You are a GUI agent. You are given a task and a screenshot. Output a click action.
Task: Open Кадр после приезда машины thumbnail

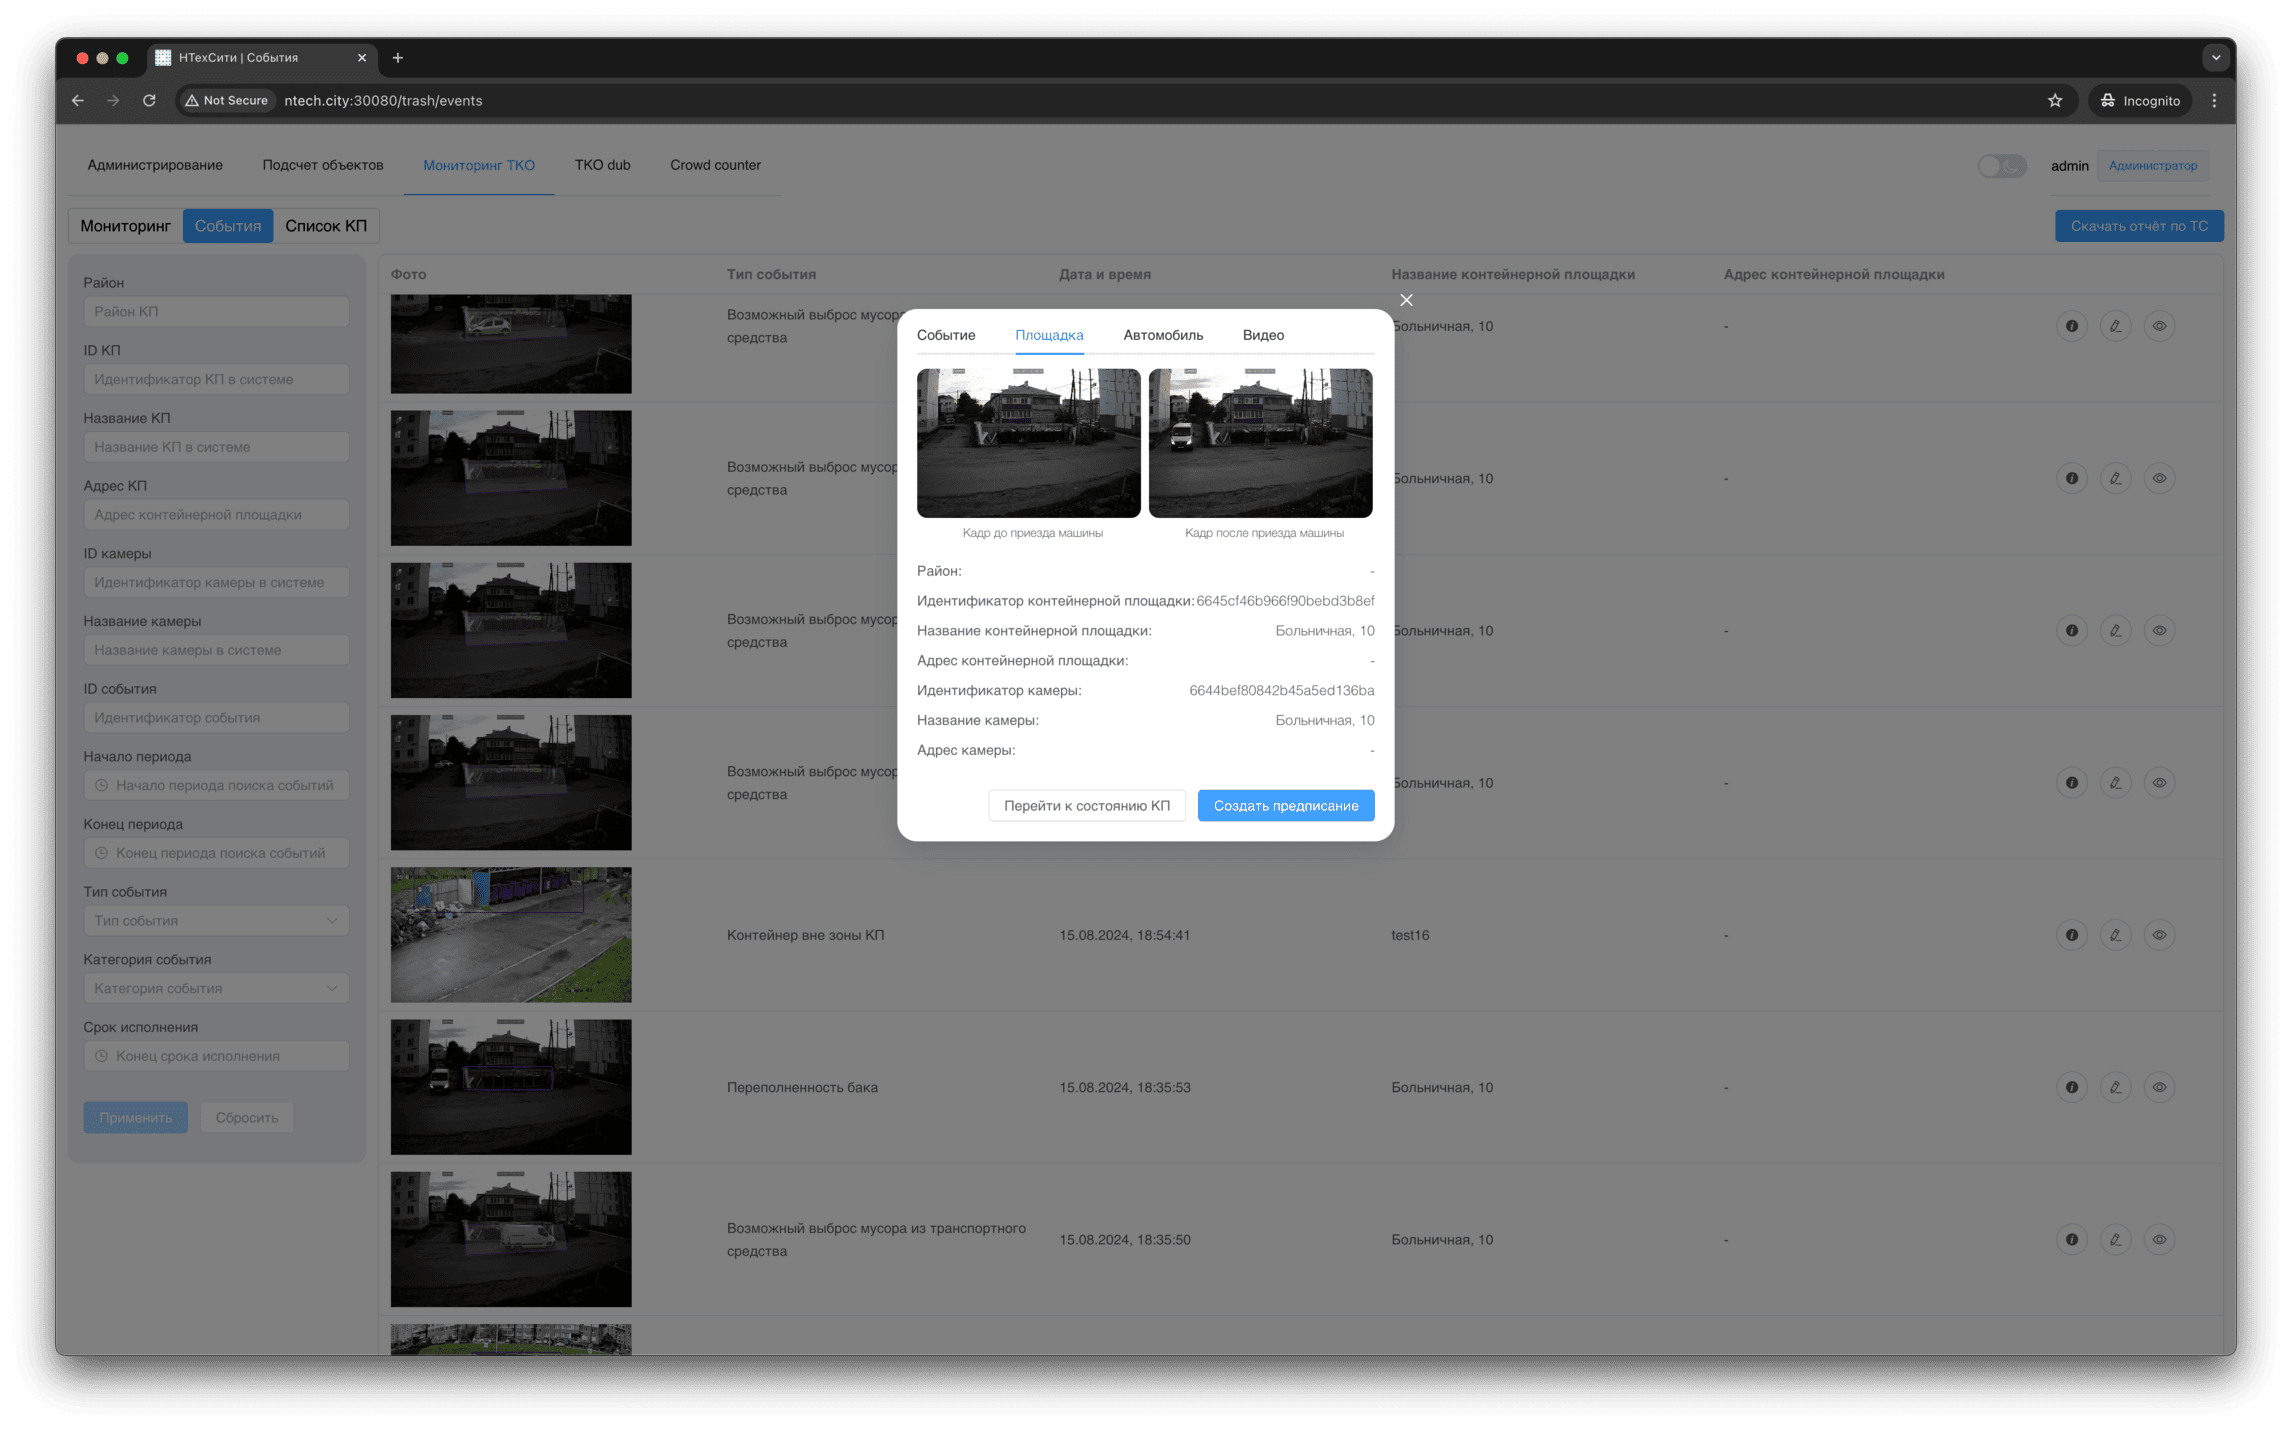tap(1260, 443)
